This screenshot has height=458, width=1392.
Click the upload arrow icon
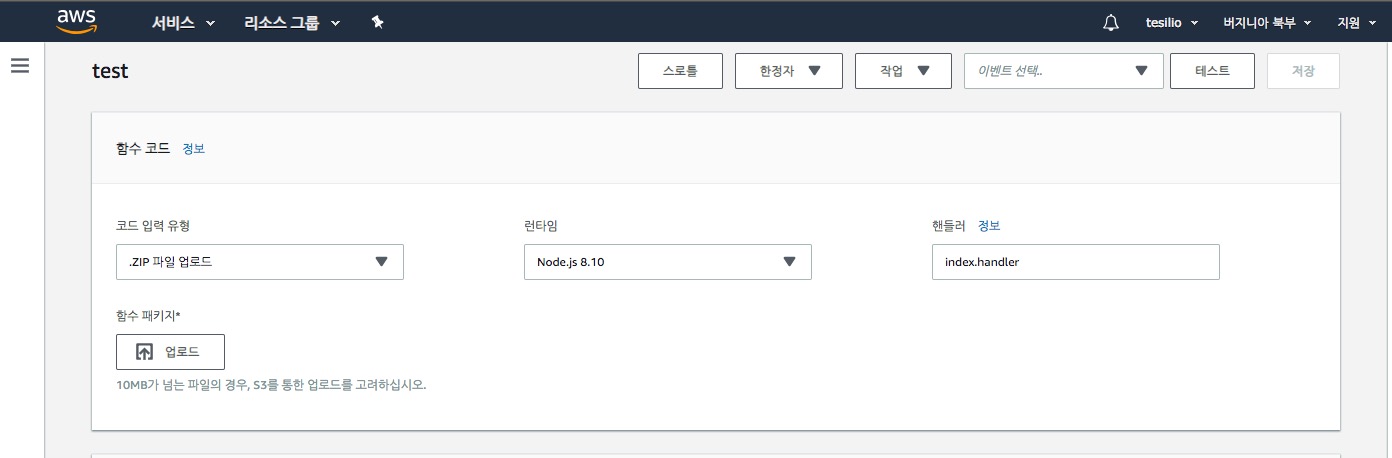pos(144,352)
